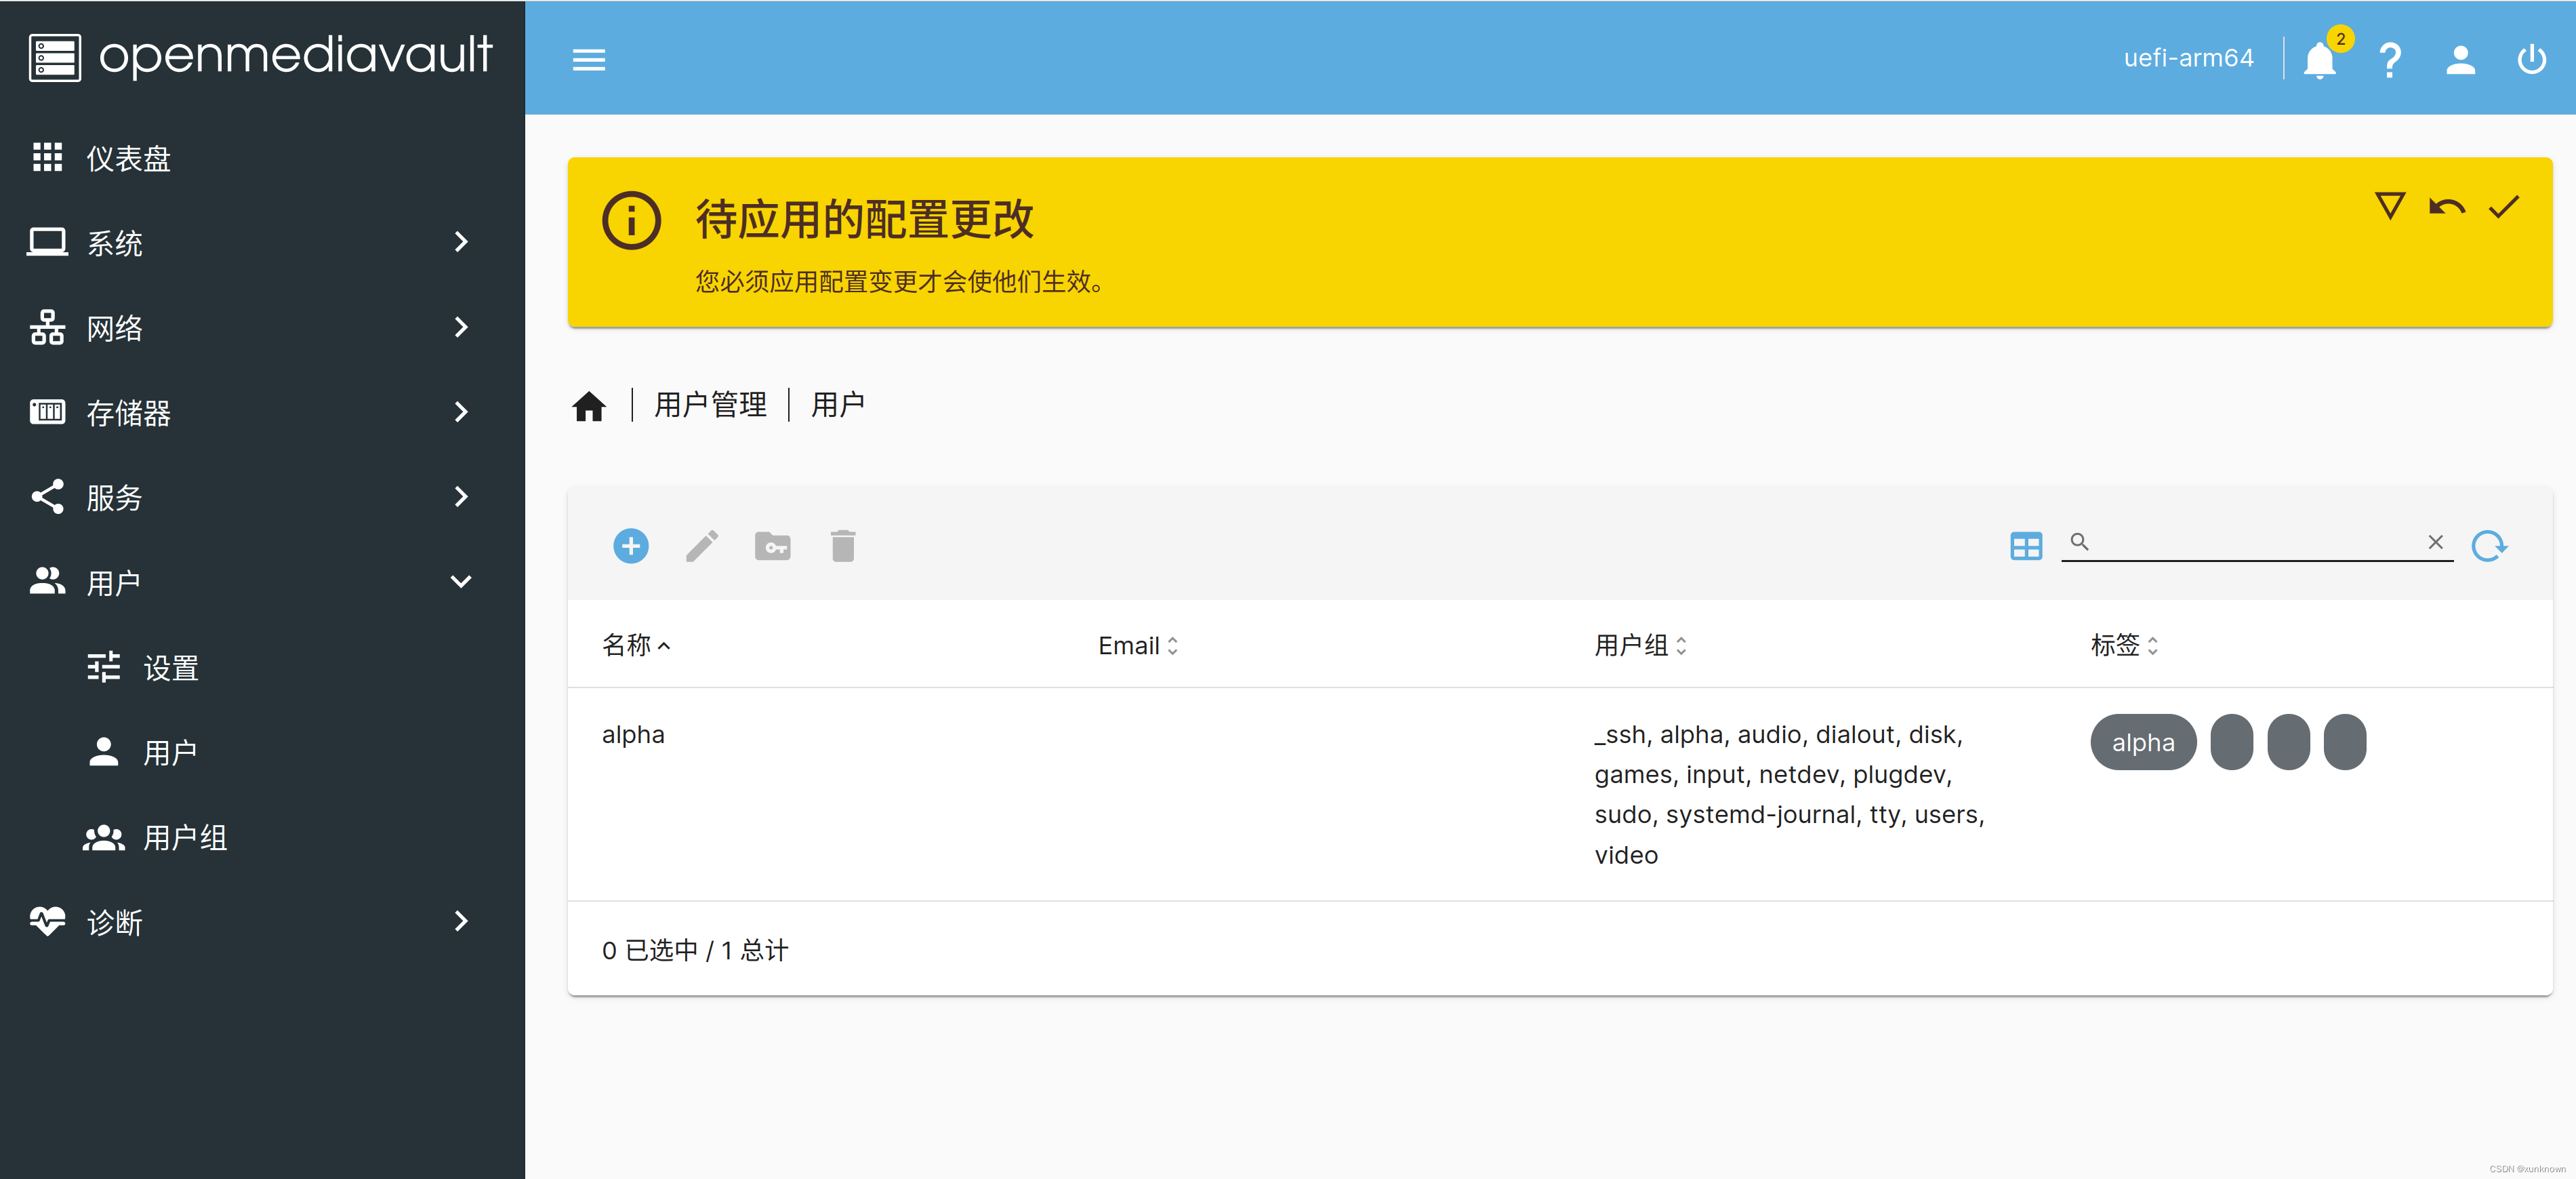The image size is (2576, 1179).
Task: Toggle the hamburger sidebar menu
Action: click(x=588, y=60)
